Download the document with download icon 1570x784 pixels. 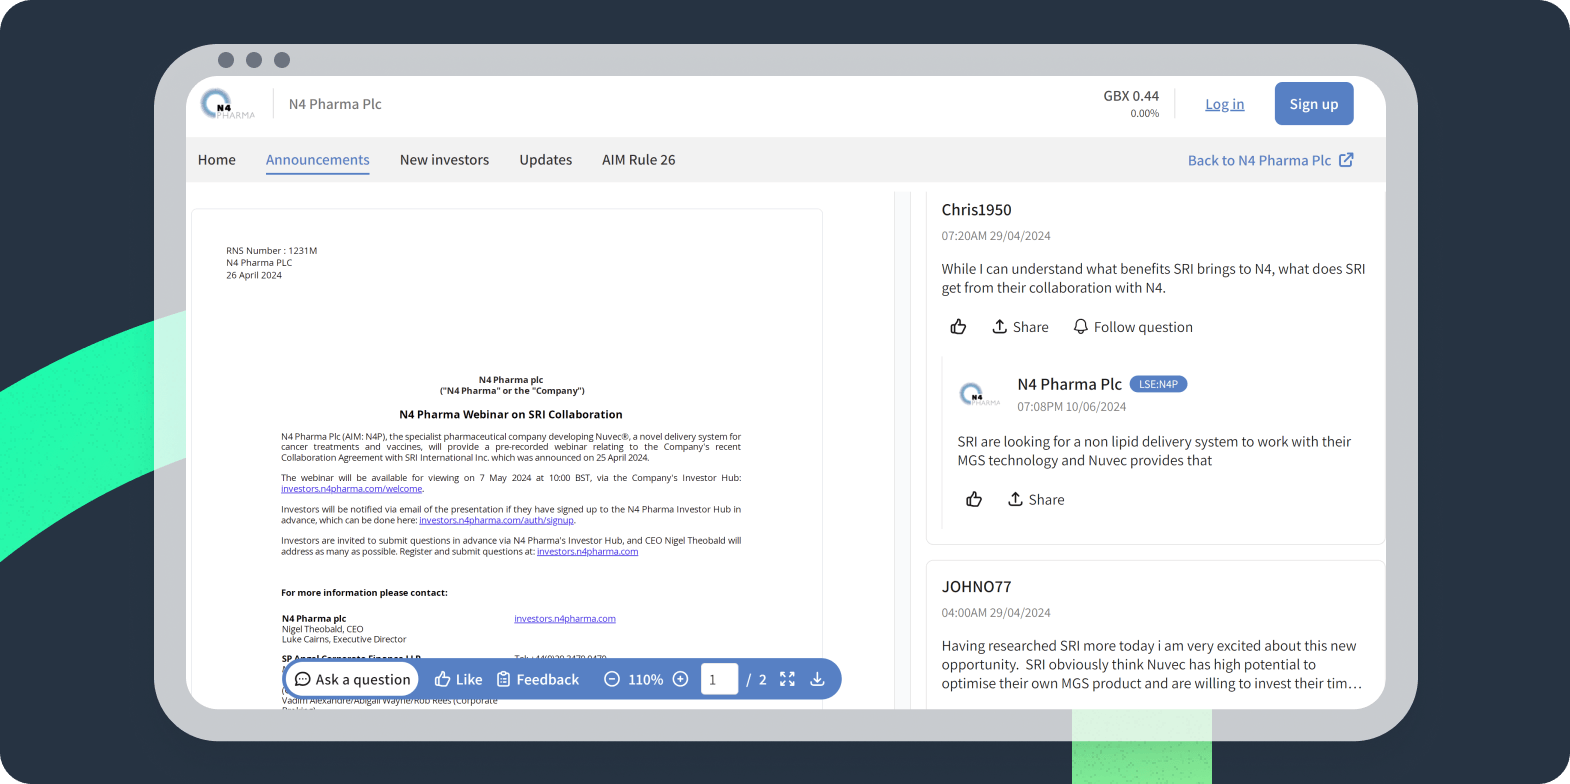(x=817, y=679)
